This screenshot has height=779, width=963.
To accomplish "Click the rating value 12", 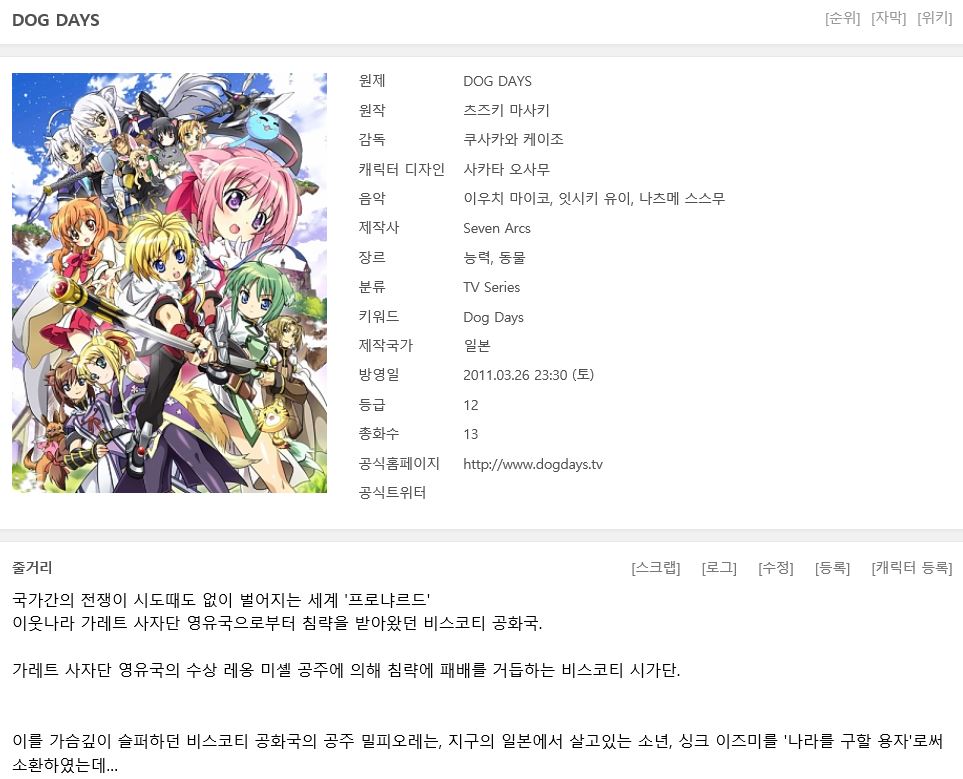I will (470, 405).
